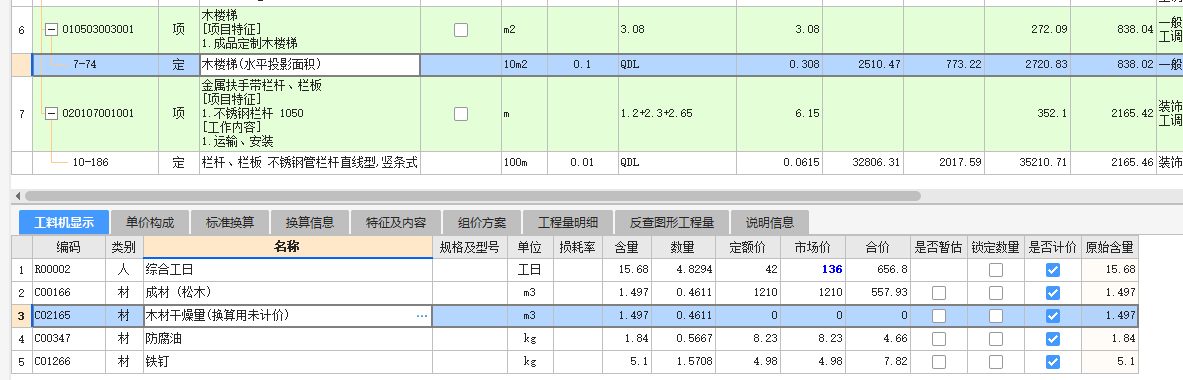This screenshot has width=1183, height=380.
Task: Toggle 是否暂估 for 木材干燥量
Action: [x=939, y=316]
